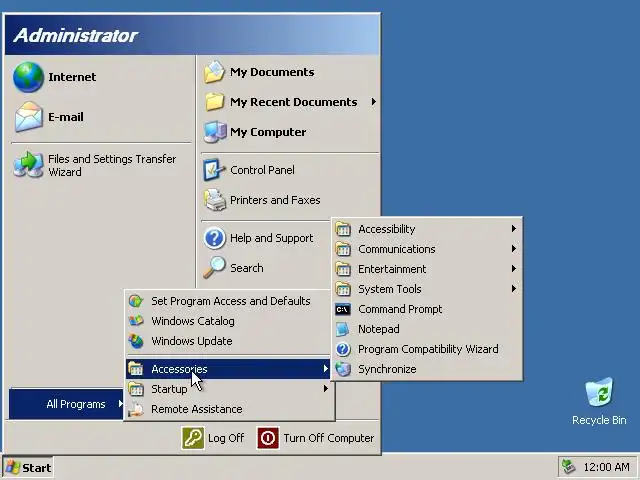Click the Windows Catalog icon
The height and width of the screenshot is (480, 640).
point(136,321)
